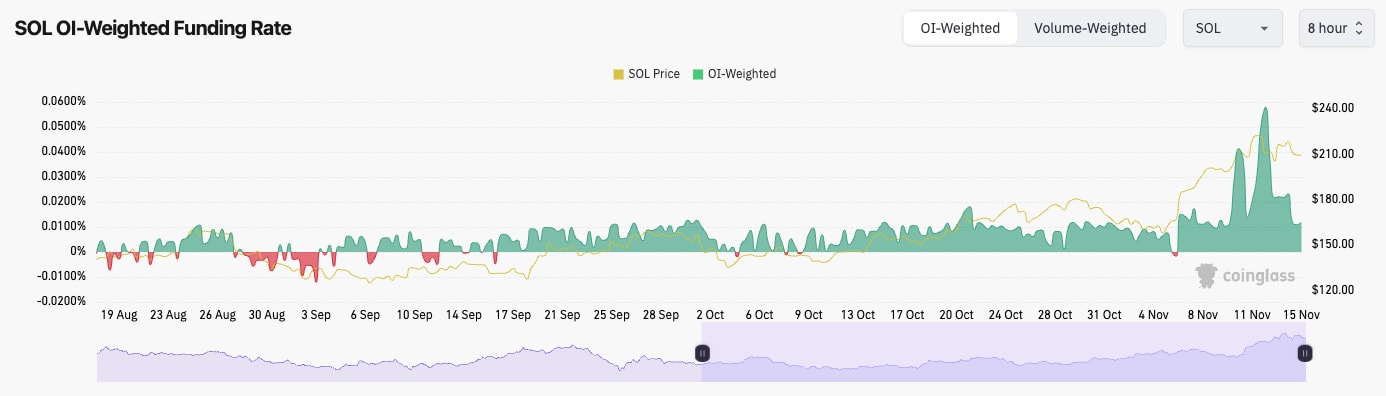Click the SOL OI-Weighted Funding Rate title
The image size is (1386, 396).
153,29
